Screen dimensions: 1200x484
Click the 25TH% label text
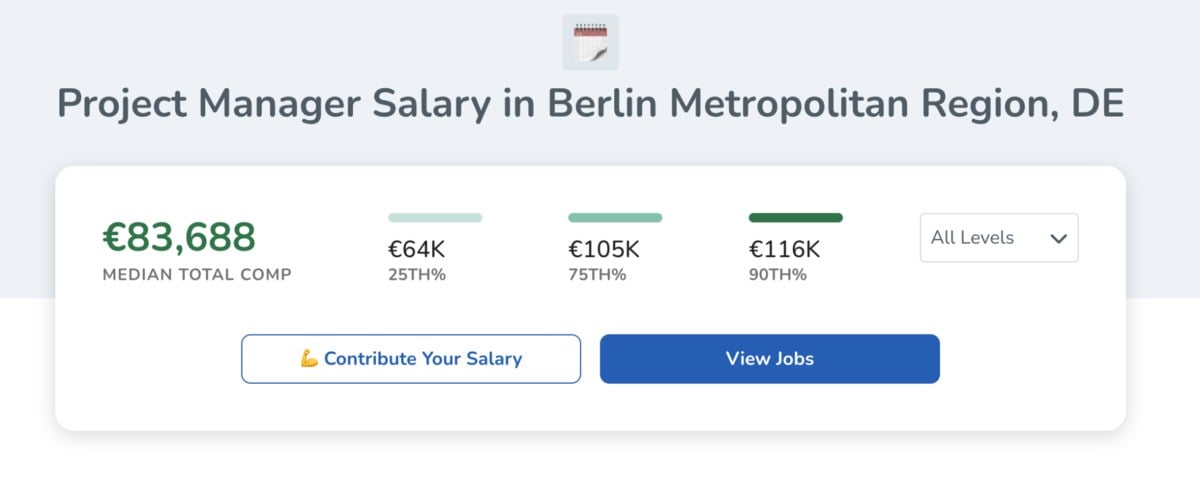click(417, 275)
